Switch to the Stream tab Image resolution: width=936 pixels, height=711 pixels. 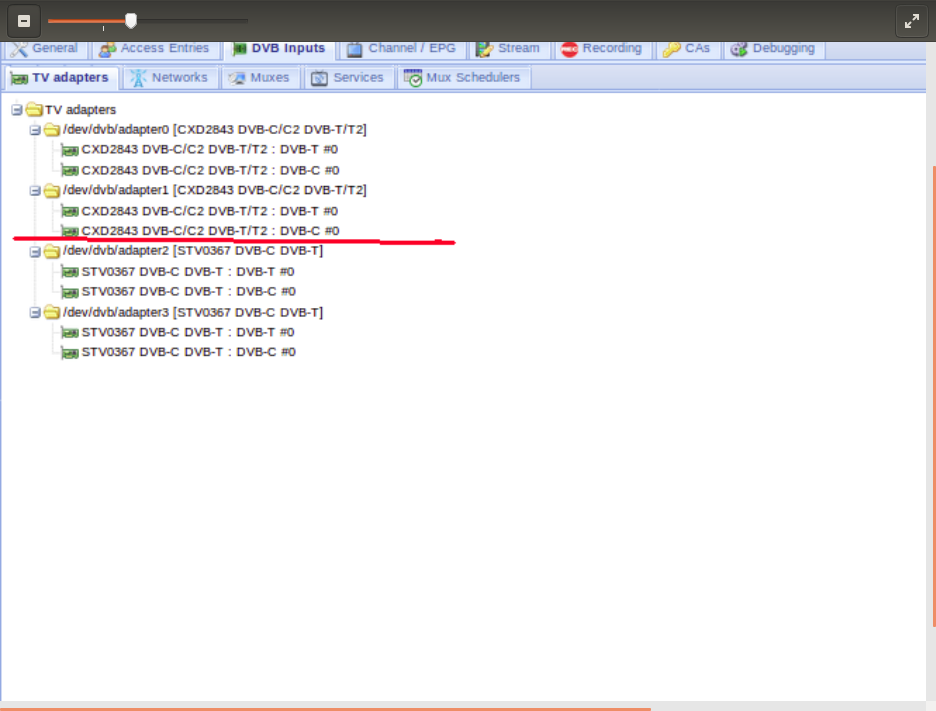pos(509,48)
